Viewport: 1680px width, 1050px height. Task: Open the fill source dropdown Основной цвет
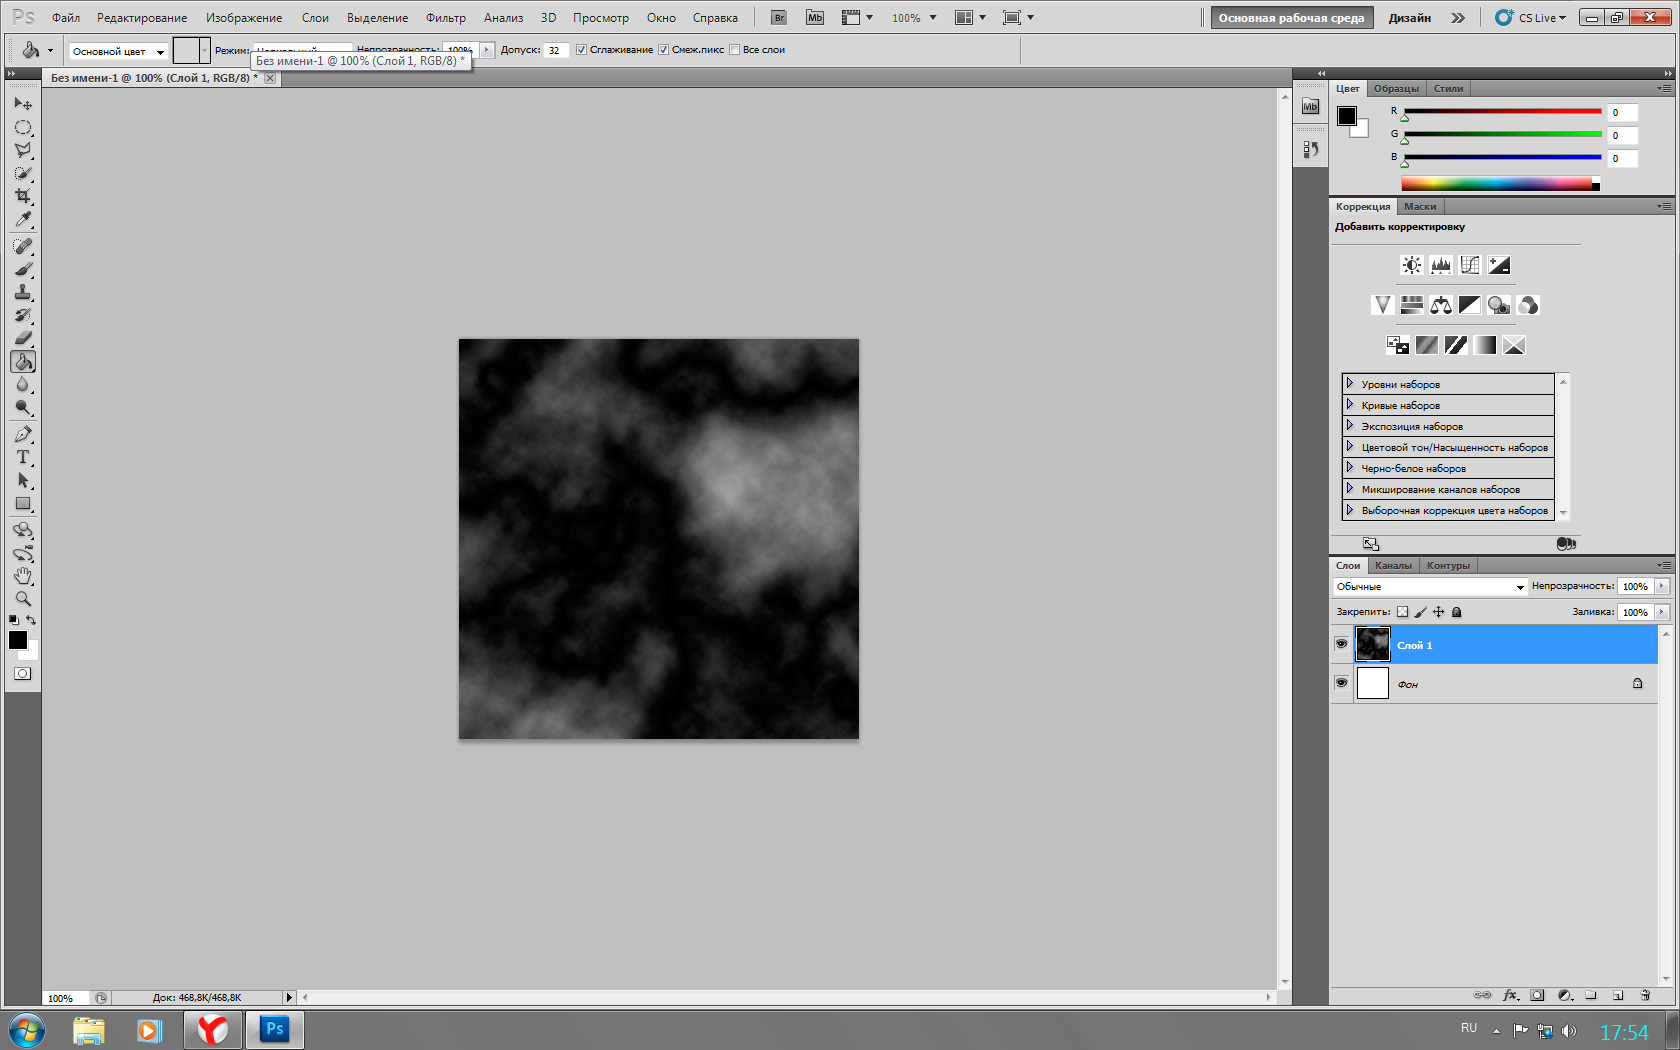(117, 51)
